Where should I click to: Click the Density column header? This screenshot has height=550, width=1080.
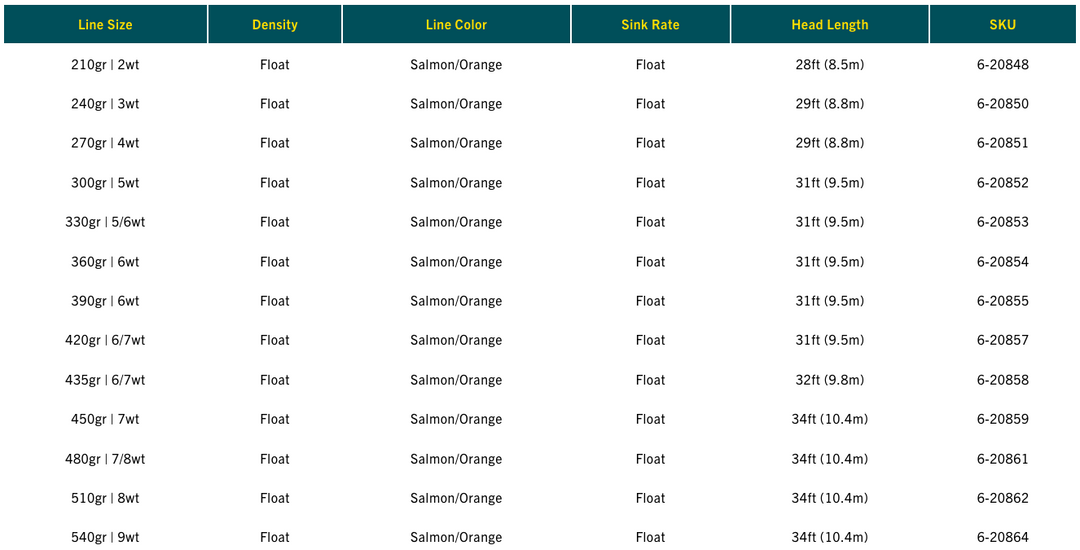point(275,25)
